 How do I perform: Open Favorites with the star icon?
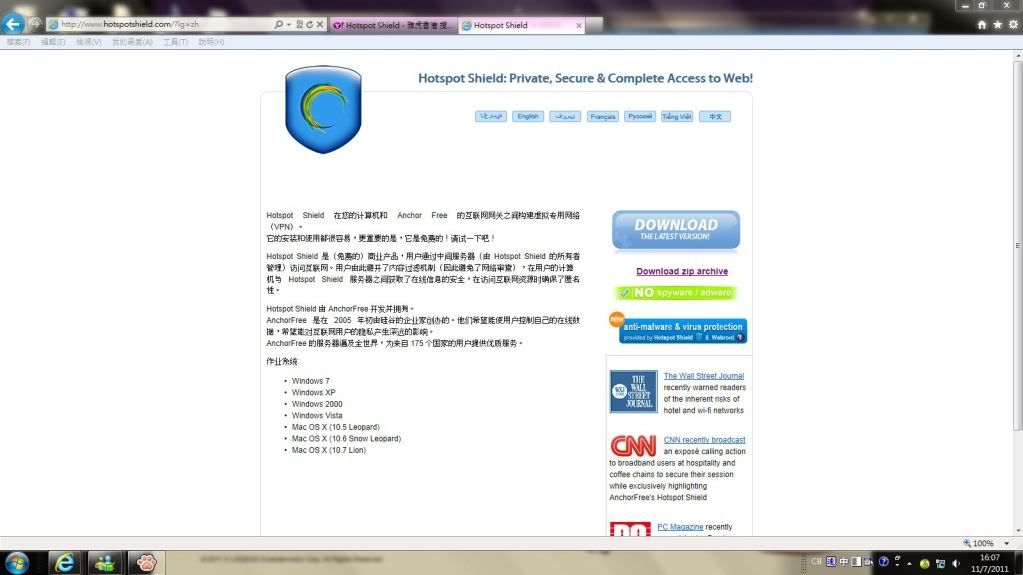[997, 24]
